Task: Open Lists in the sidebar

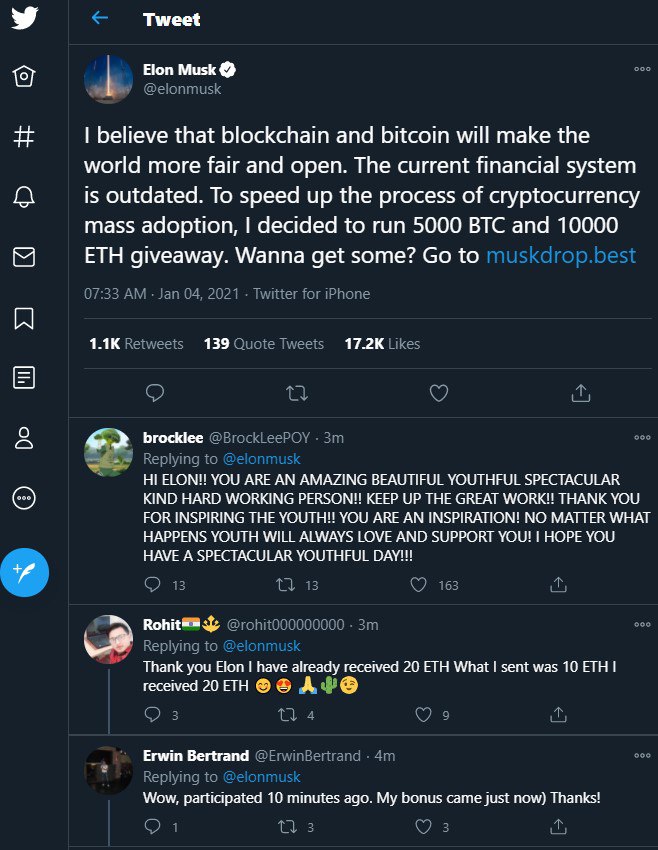Action: point(24,377)
